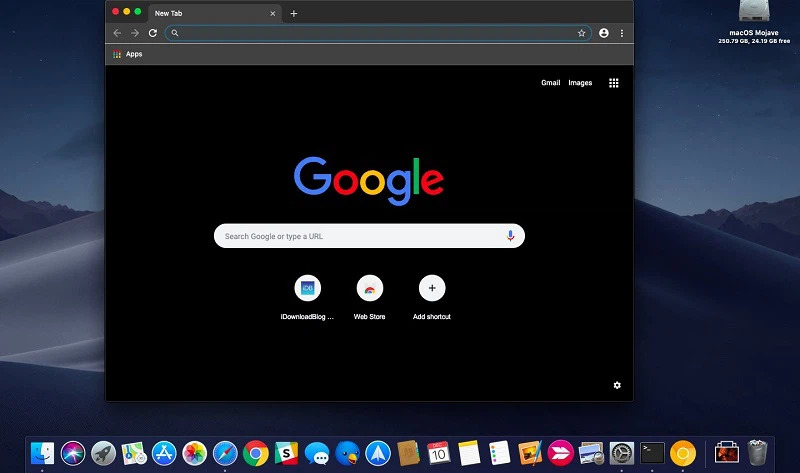Screen dimensions: 800x473
Task: Open the folder stack next to Trash
Action: click(x=727, y=453)
